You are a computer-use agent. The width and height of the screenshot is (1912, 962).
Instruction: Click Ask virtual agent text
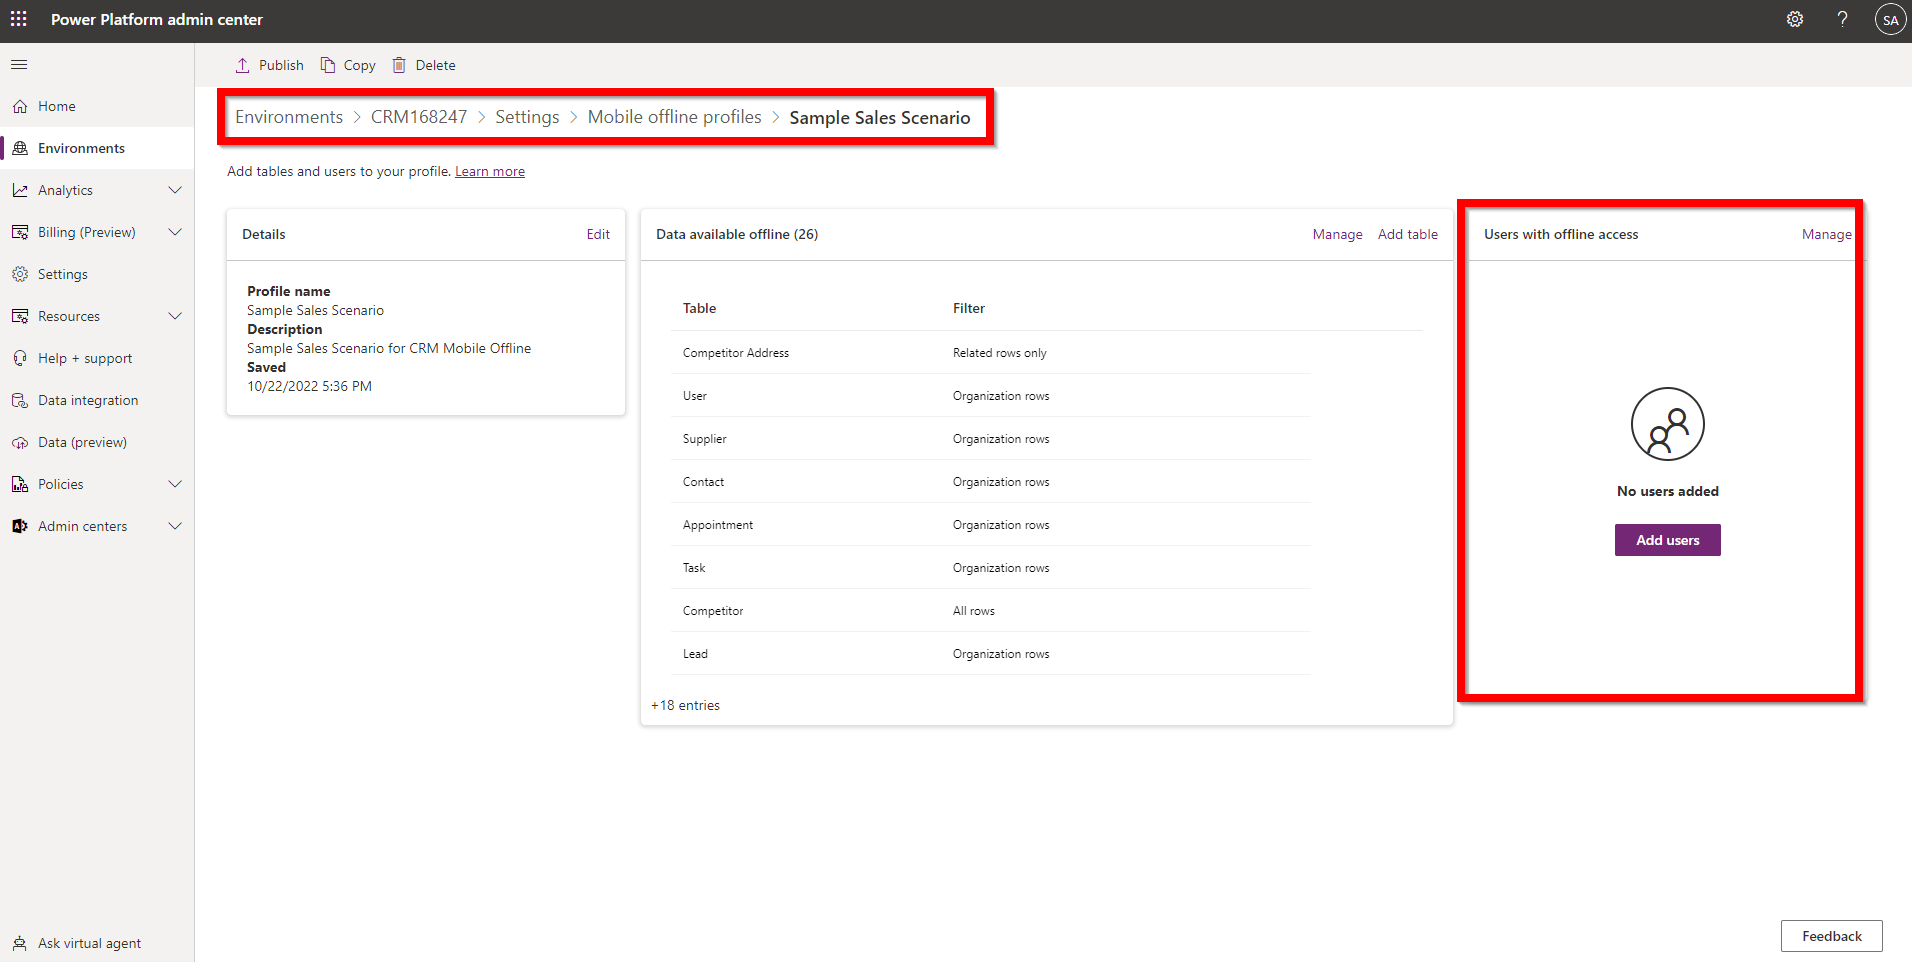point(89,943)
